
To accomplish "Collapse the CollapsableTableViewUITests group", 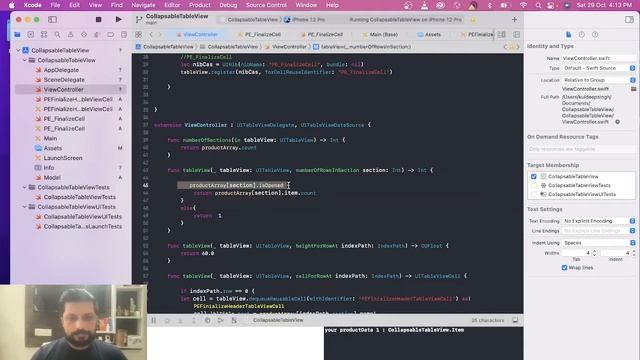I will (24, 207).
